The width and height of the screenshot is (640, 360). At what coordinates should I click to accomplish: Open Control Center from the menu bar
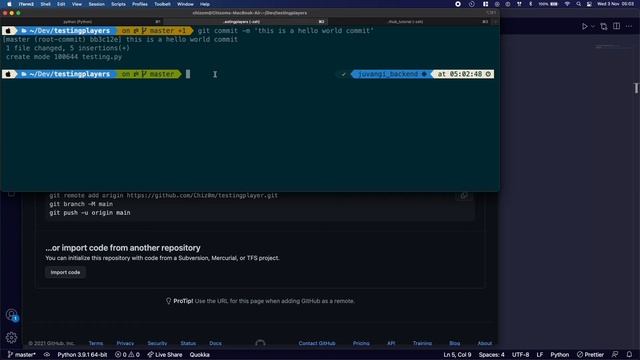589,4
